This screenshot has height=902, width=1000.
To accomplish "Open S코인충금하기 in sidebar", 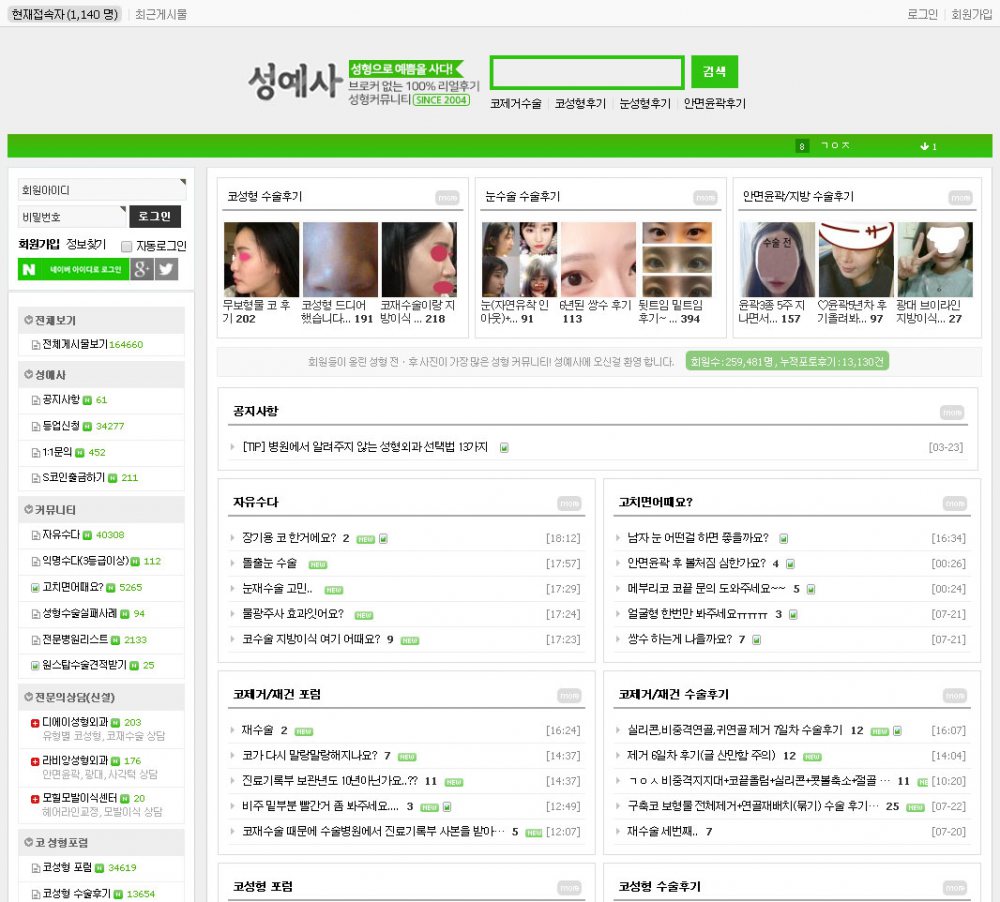I will pos(73,478).
